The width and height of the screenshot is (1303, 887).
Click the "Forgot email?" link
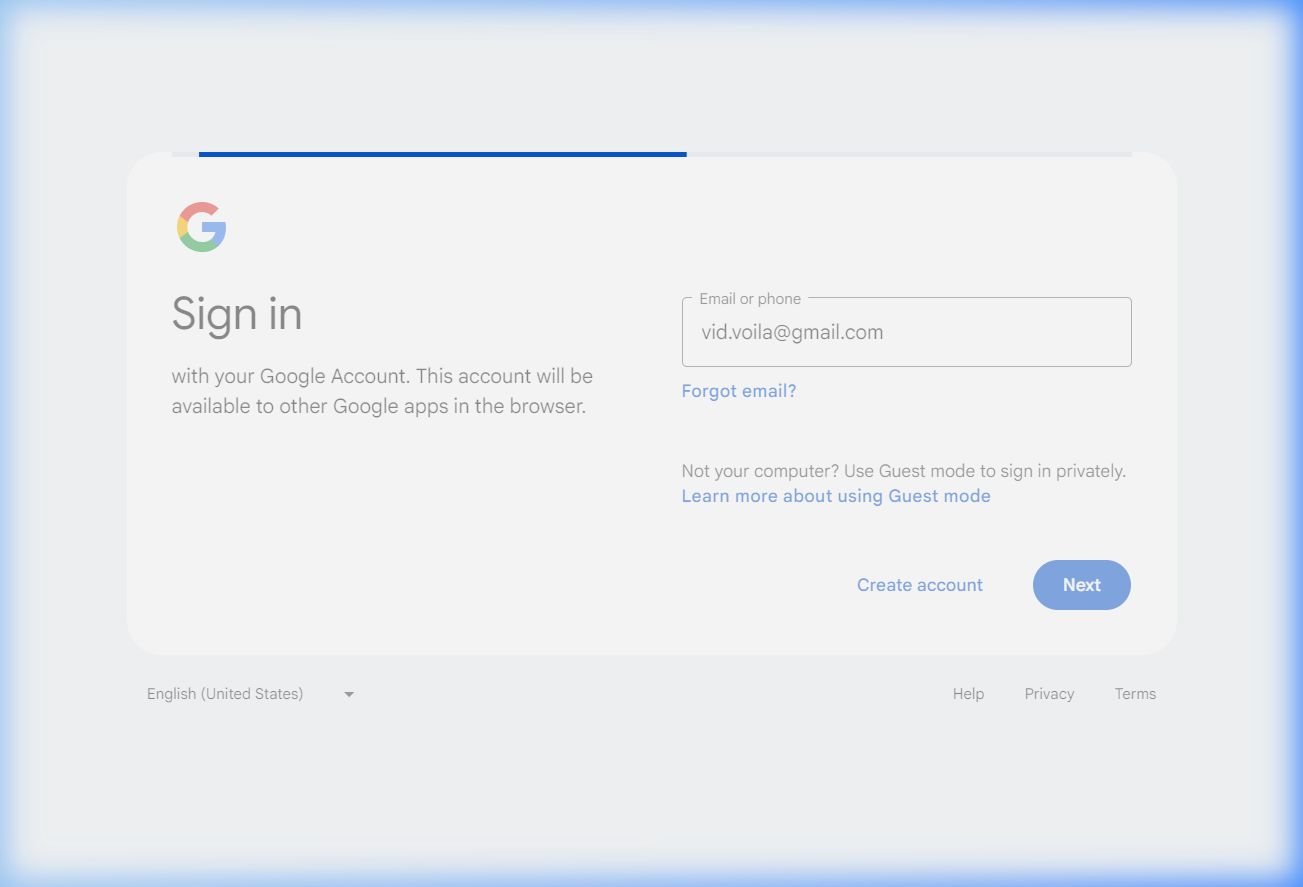click(x=738, y=391)
